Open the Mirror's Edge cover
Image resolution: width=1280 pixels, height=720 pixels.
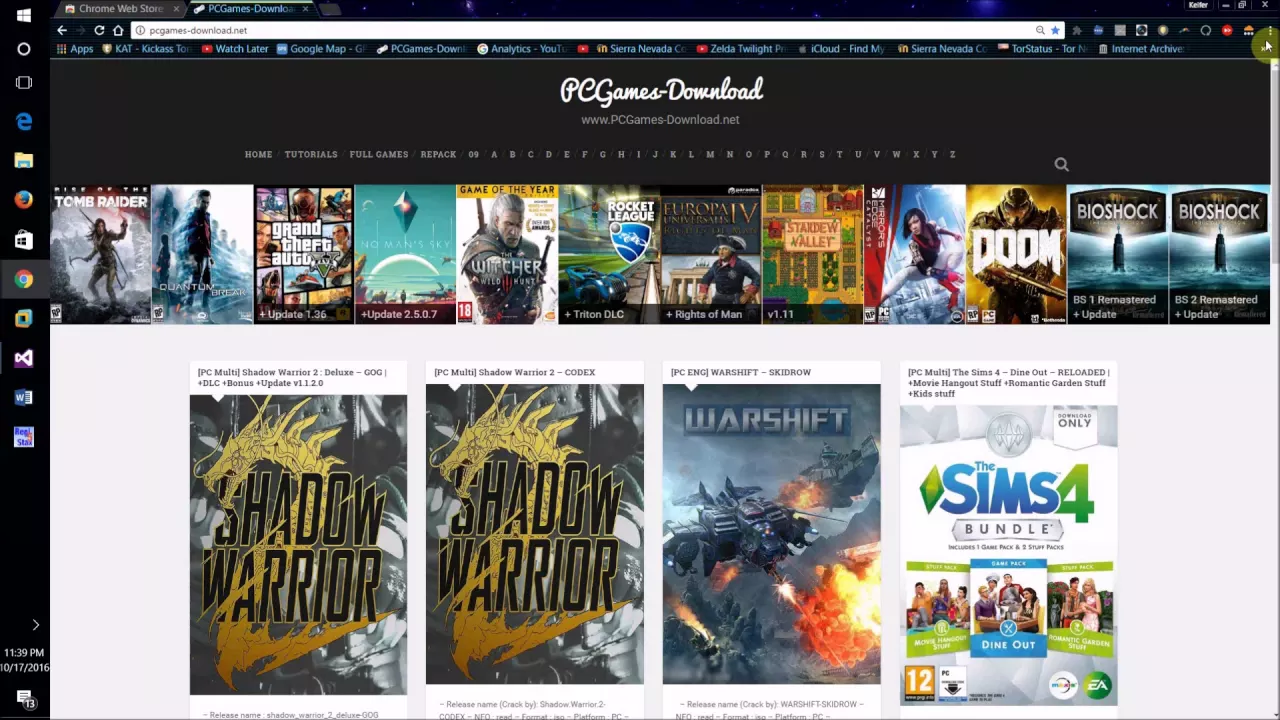click(x=915, y=254)
